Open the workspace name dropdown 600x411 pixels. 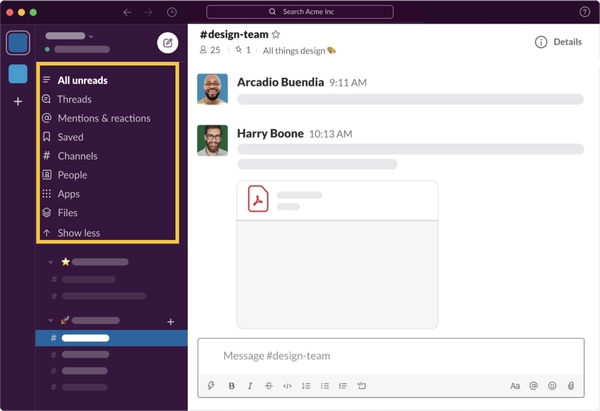tap(69, 36)
